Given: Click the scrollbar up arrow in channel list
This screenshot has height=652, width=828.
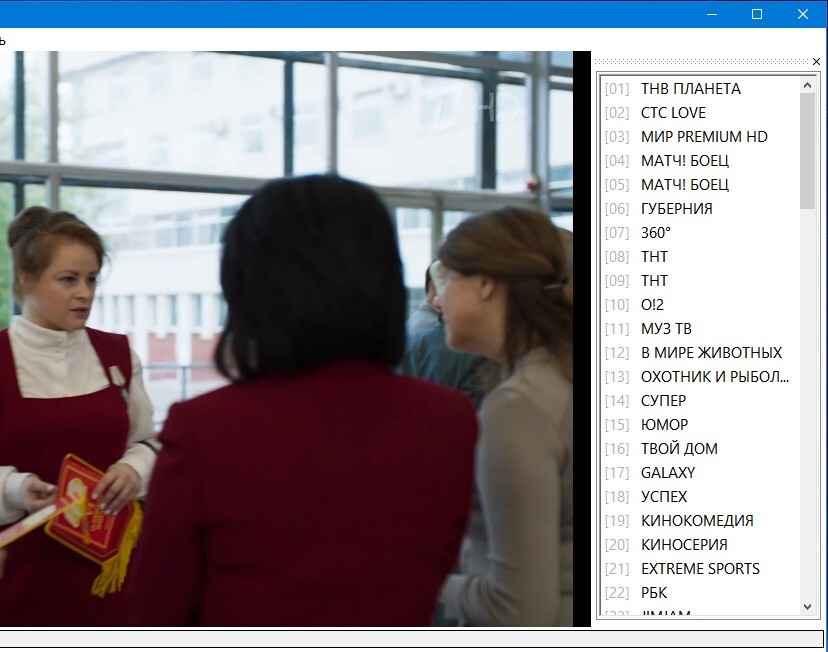Looking at the screenshot, I should coord(808,85).
